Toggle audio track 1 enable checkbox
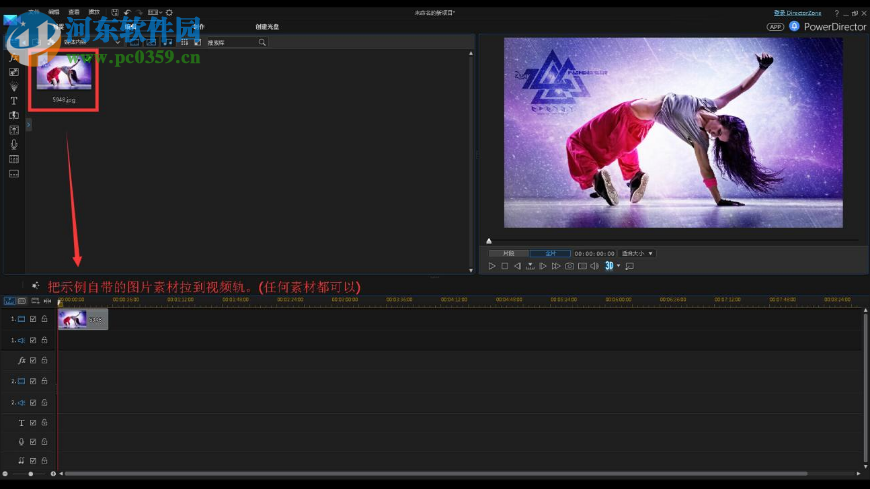870x489 pixels. pyautogui.click(x=33, y=340)
